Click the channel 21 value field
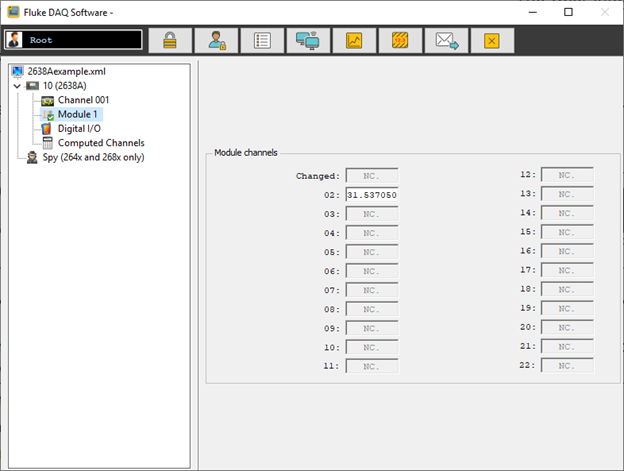Viewport: 624px width, 471px height. point(567,346)
